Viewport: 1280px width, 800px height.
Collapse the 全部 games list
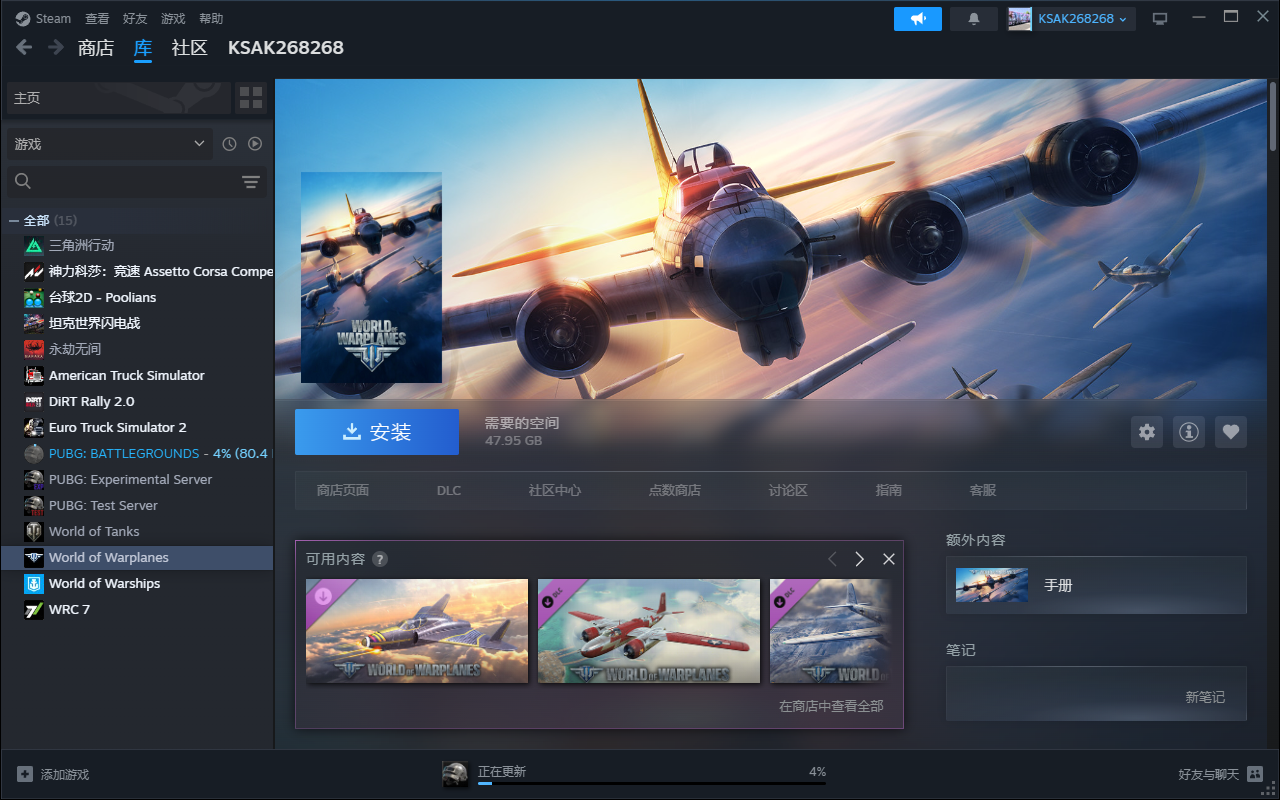click(14, 220)
